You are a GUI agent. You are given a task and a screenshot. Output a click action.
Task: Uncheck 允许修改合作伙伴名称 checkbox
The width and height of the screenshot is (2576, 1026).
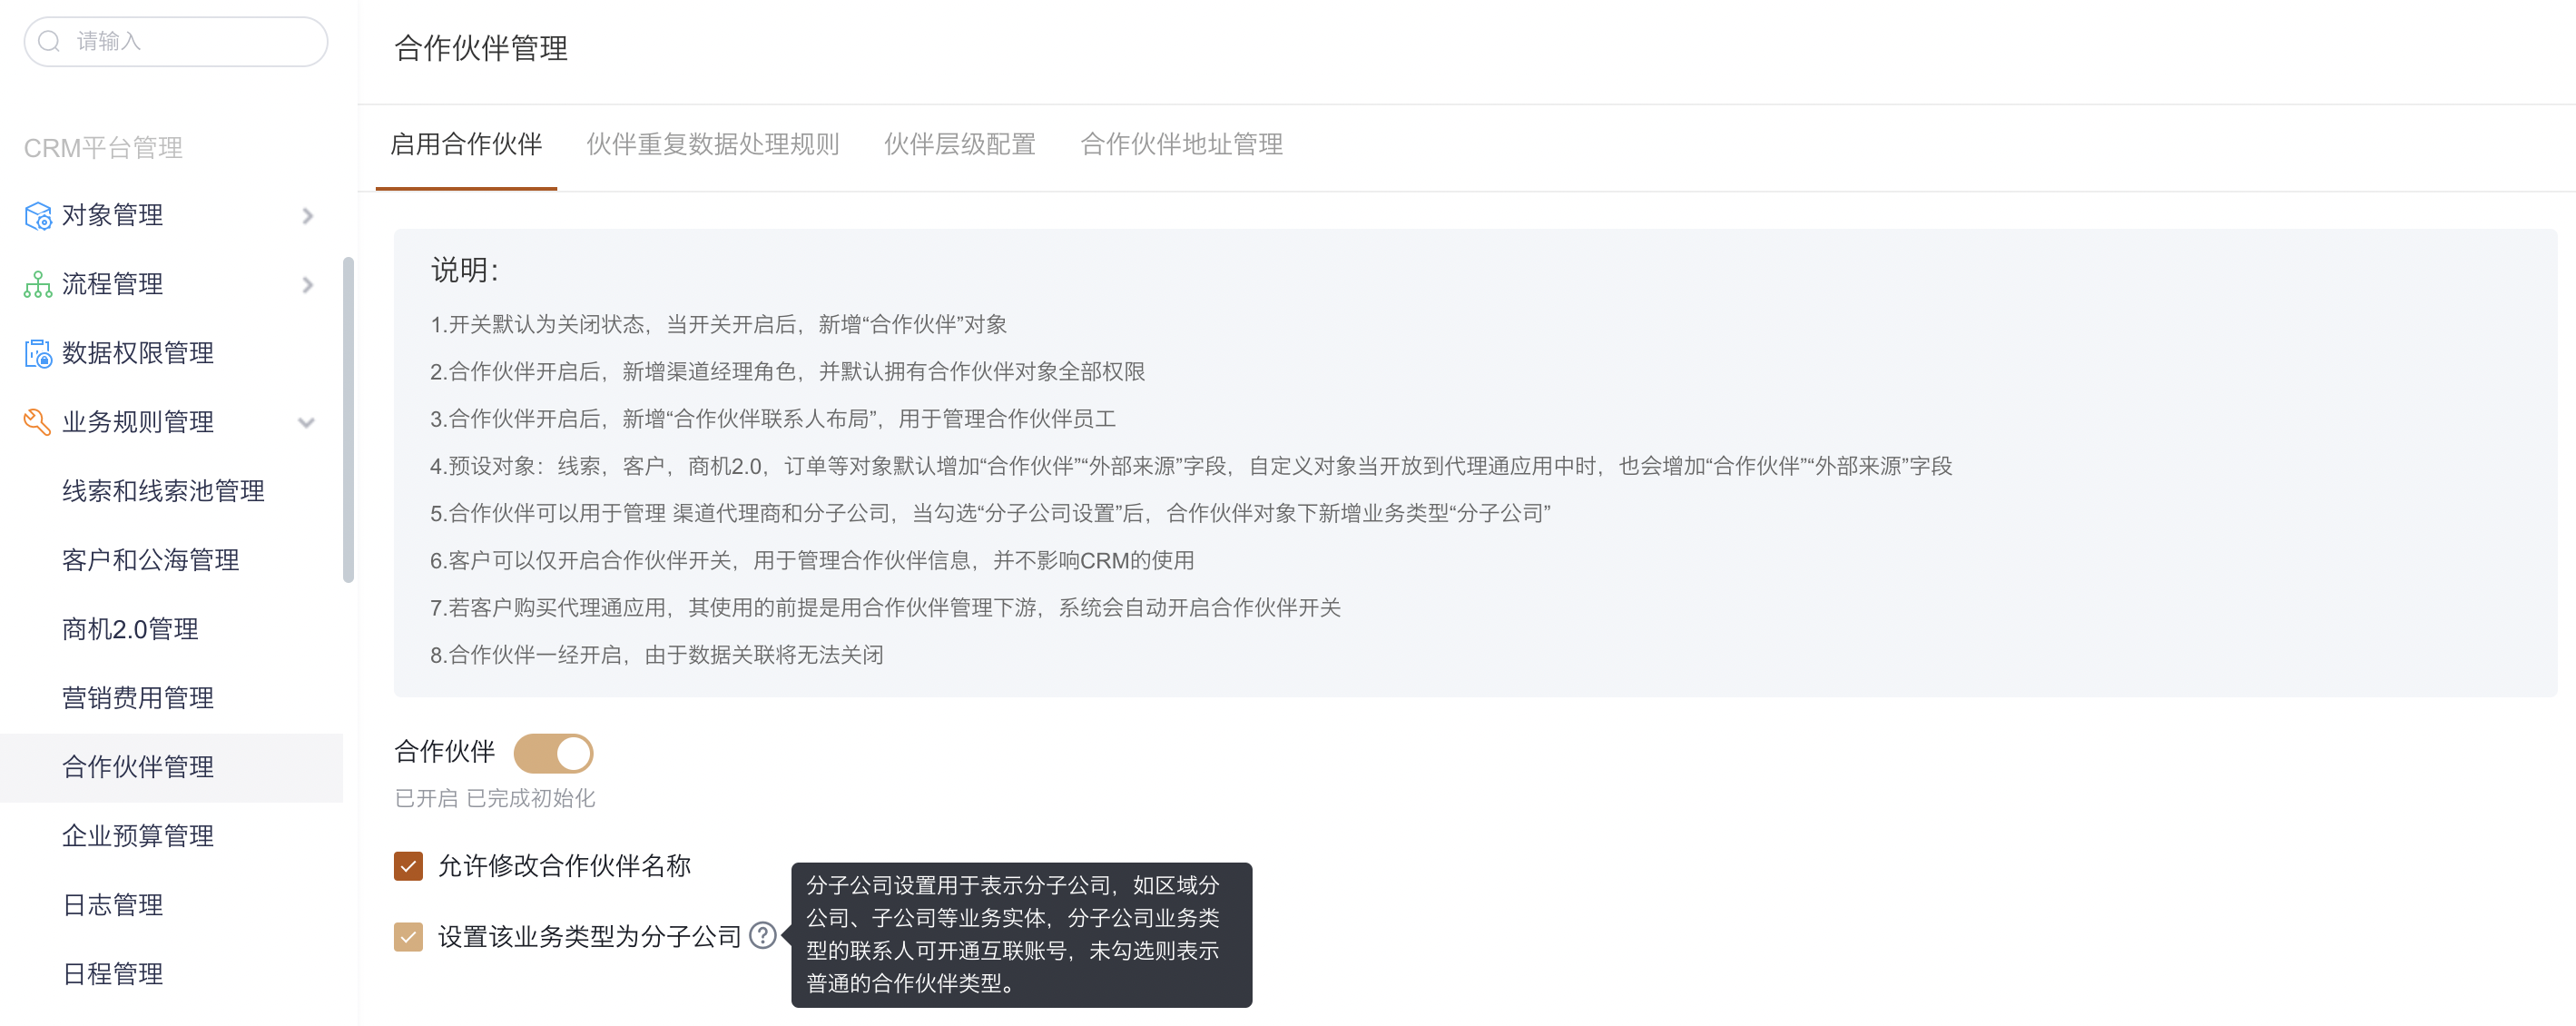pos(408,866)
